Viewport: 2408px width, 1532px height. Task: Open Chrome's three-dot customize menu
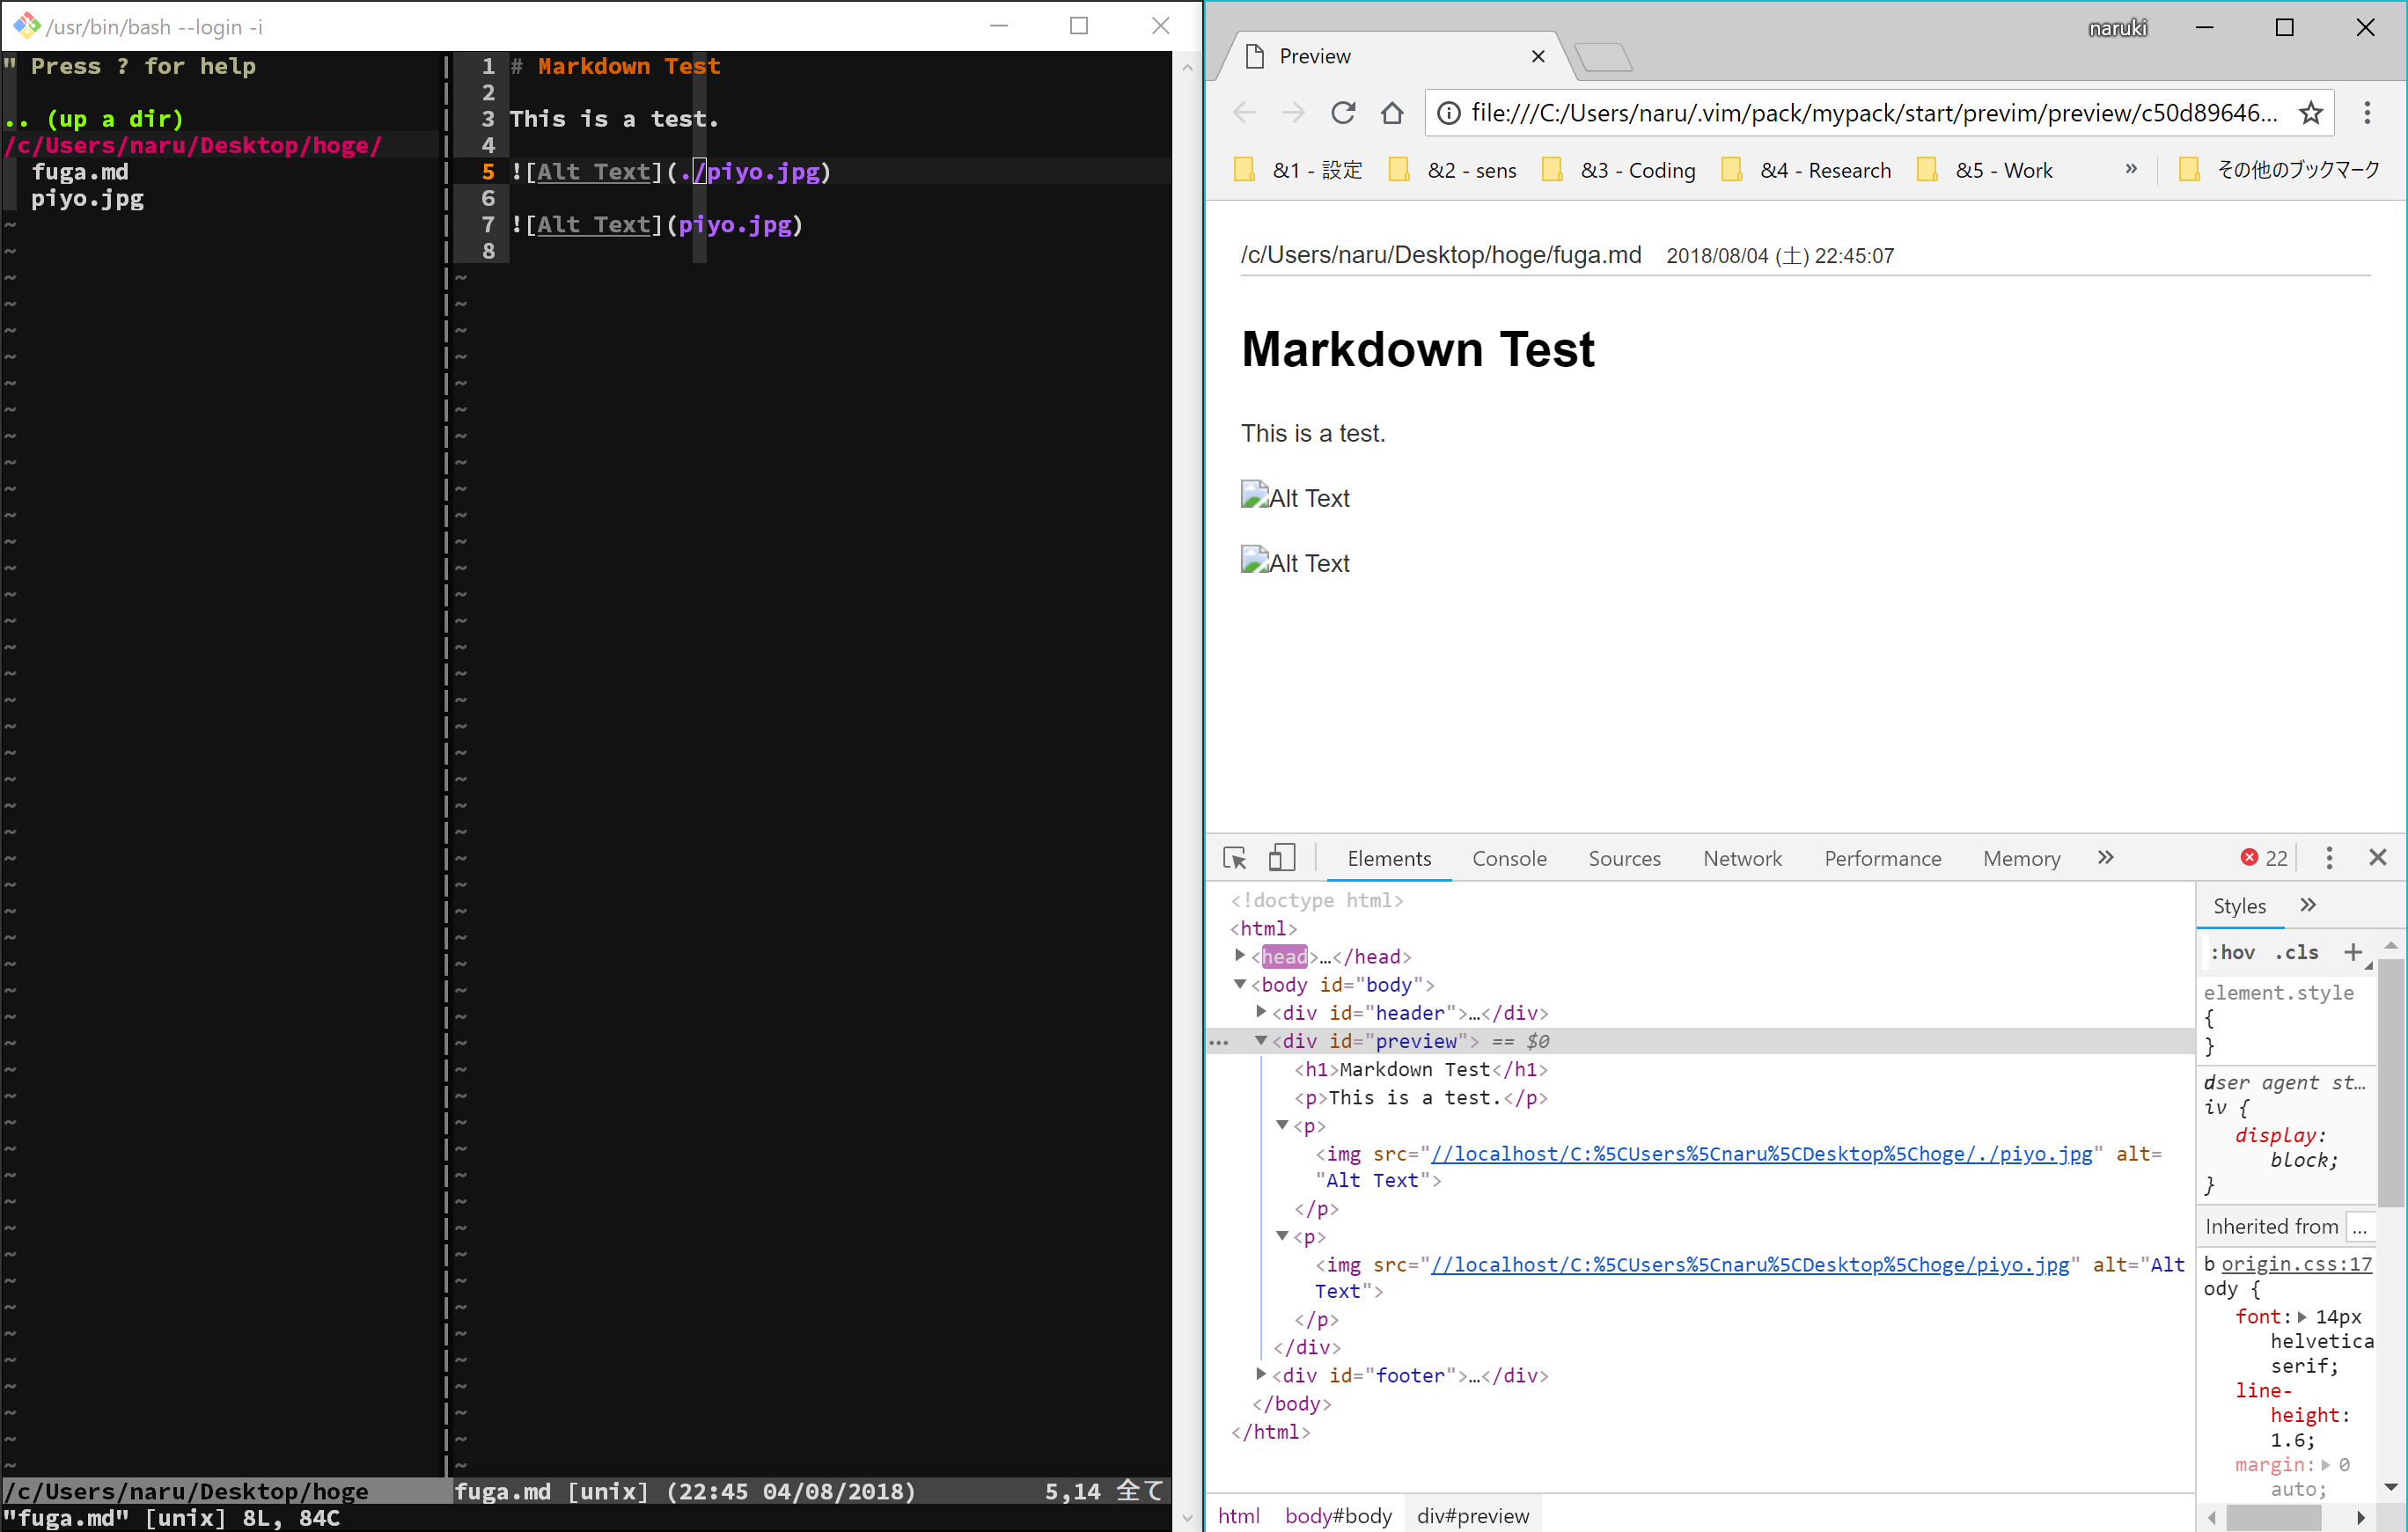(x=2368, y=112)
